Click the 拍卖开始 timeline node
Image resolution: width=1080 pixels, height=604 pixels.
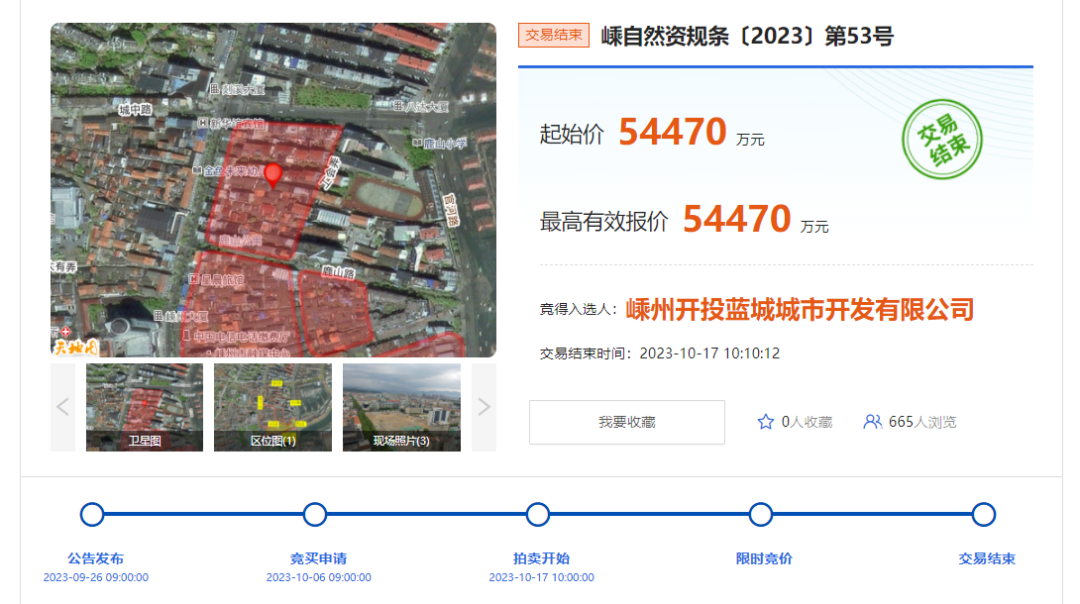tap(538, 515)
